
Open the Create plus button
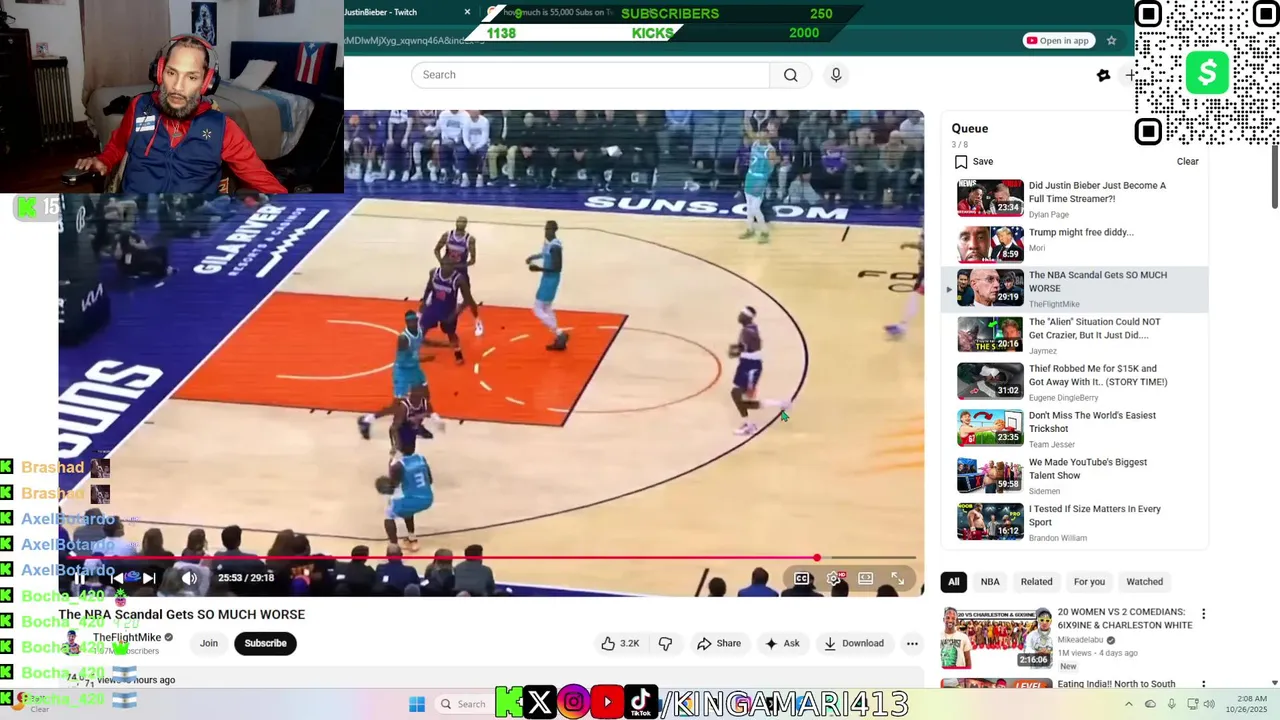1131,75
